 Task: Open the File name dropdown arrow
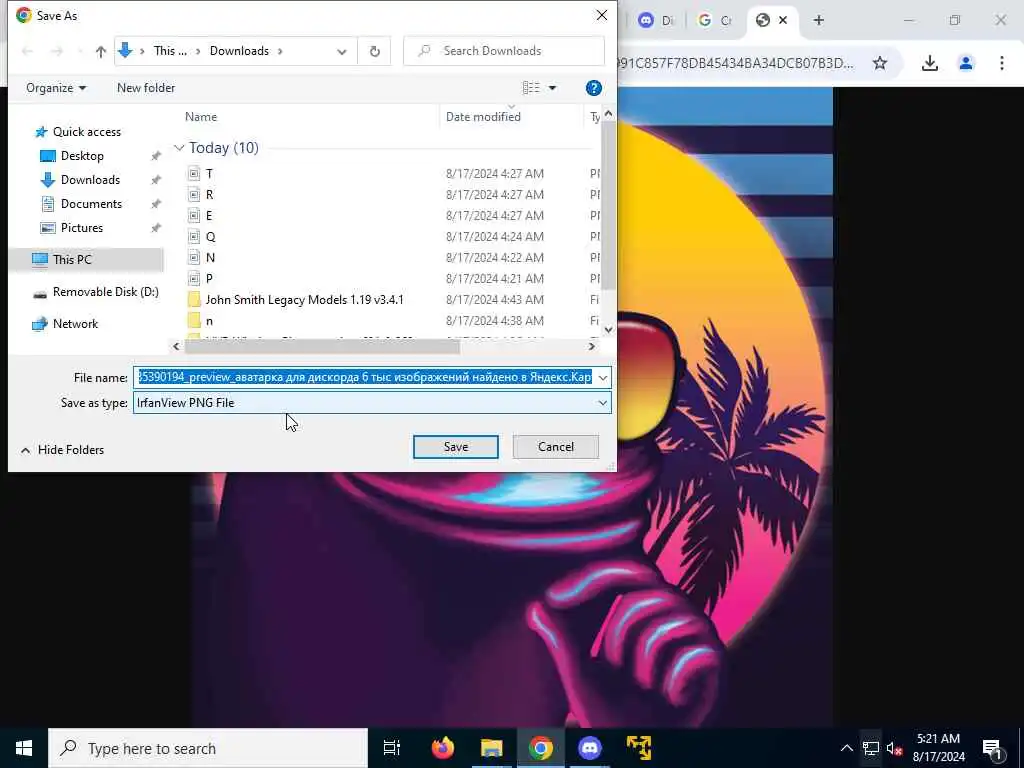pyautogui.click(x=603, y=377)
